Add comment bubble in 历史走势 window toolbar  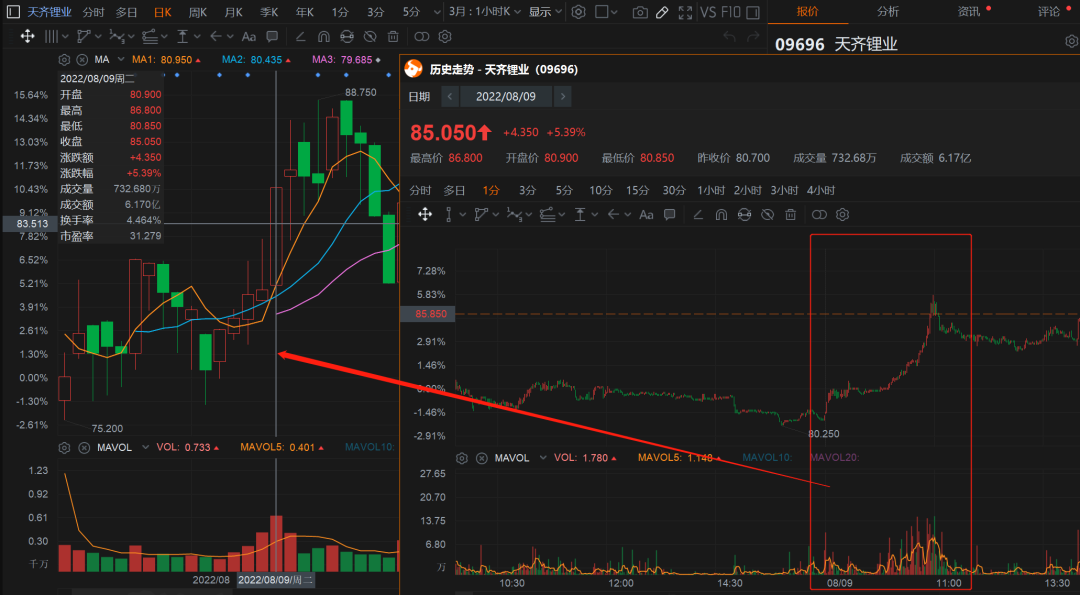coord(669,215)
